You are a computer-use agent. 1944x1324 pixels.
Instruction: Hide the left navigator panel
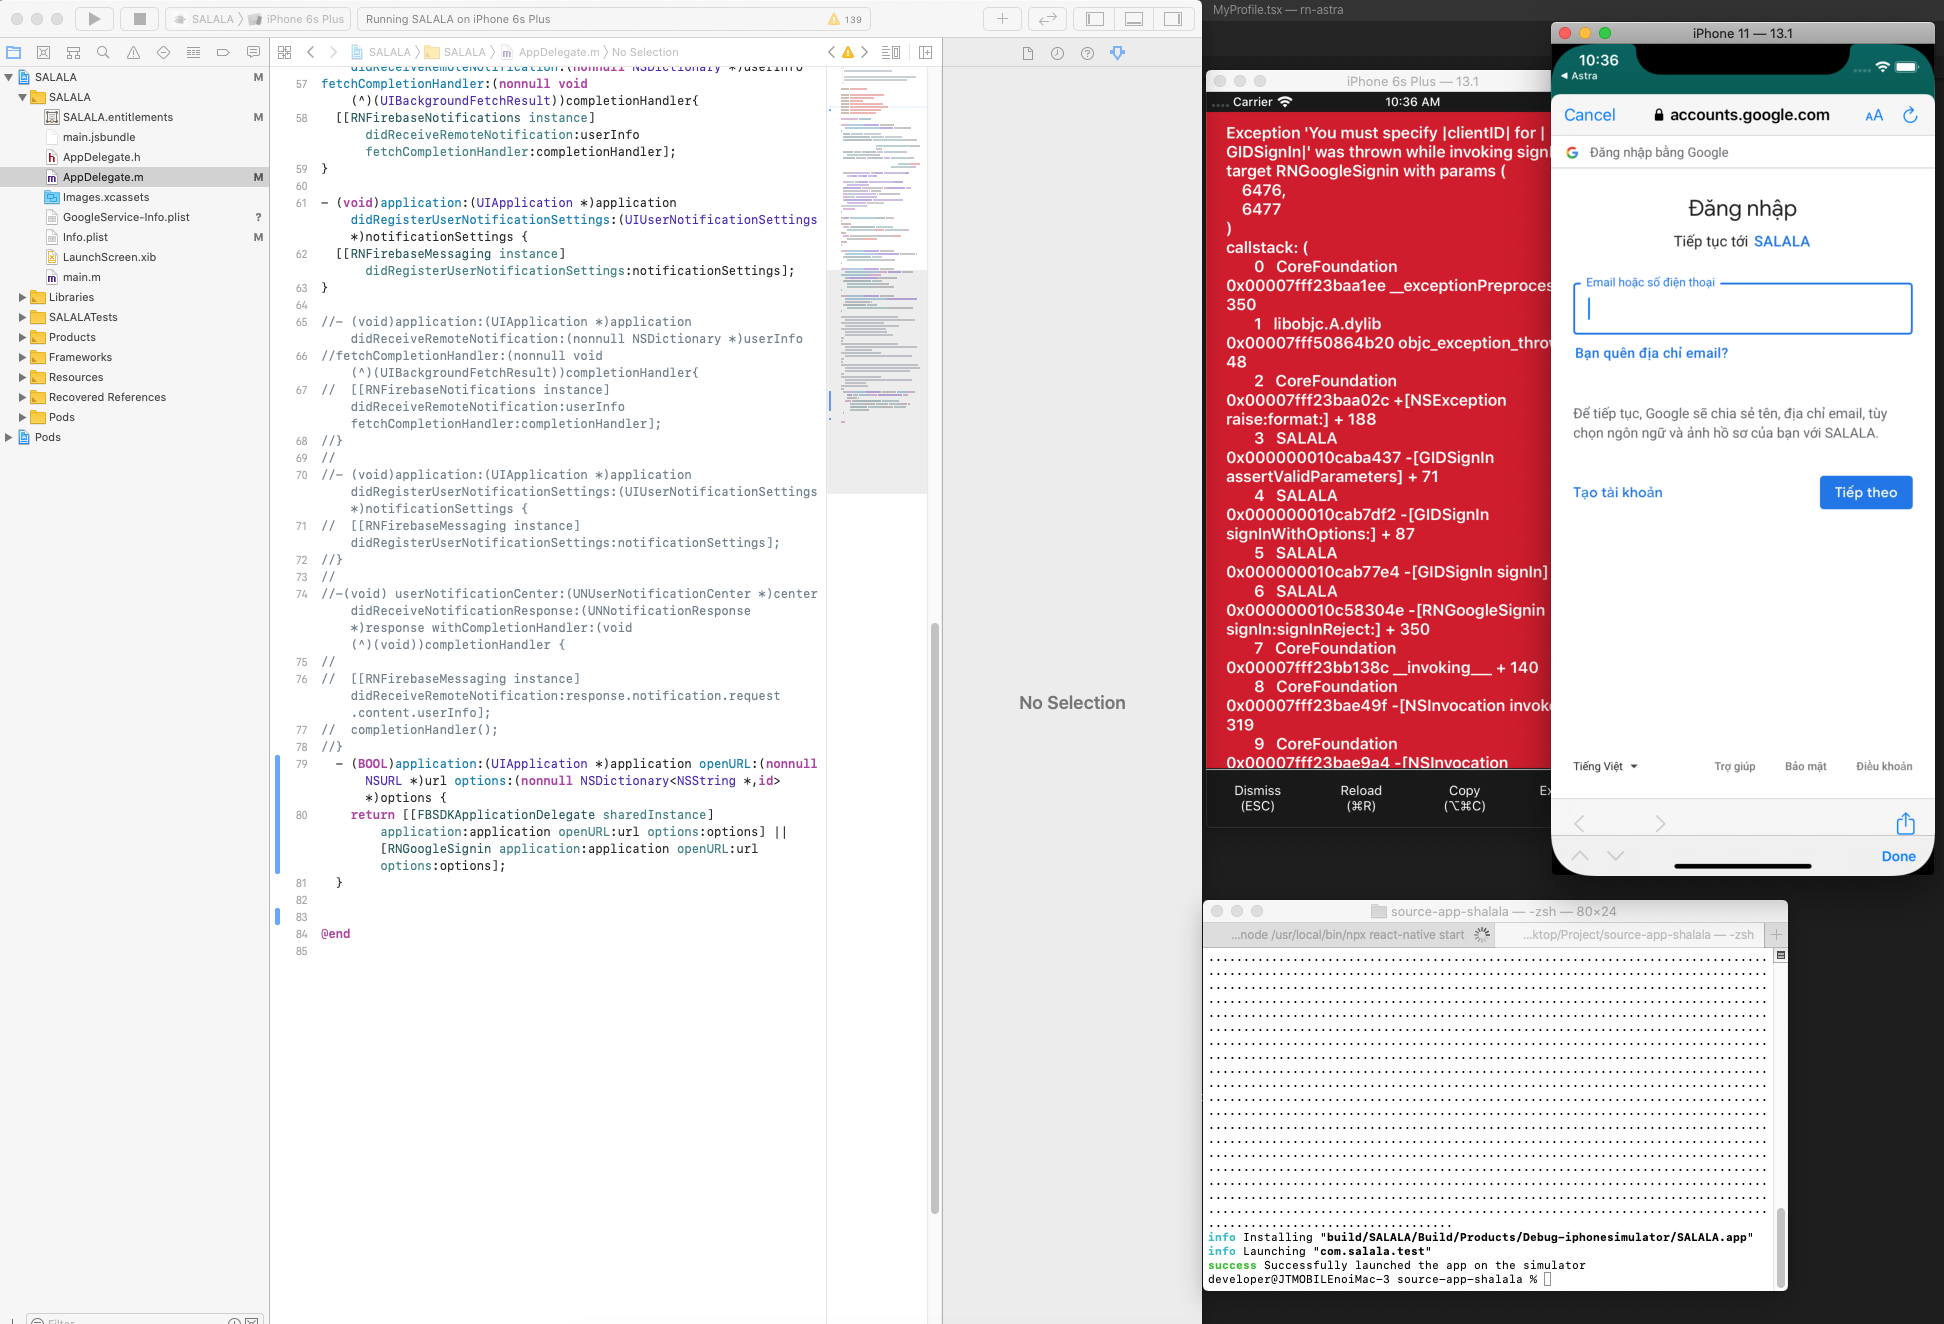[x=1093, y=18]
